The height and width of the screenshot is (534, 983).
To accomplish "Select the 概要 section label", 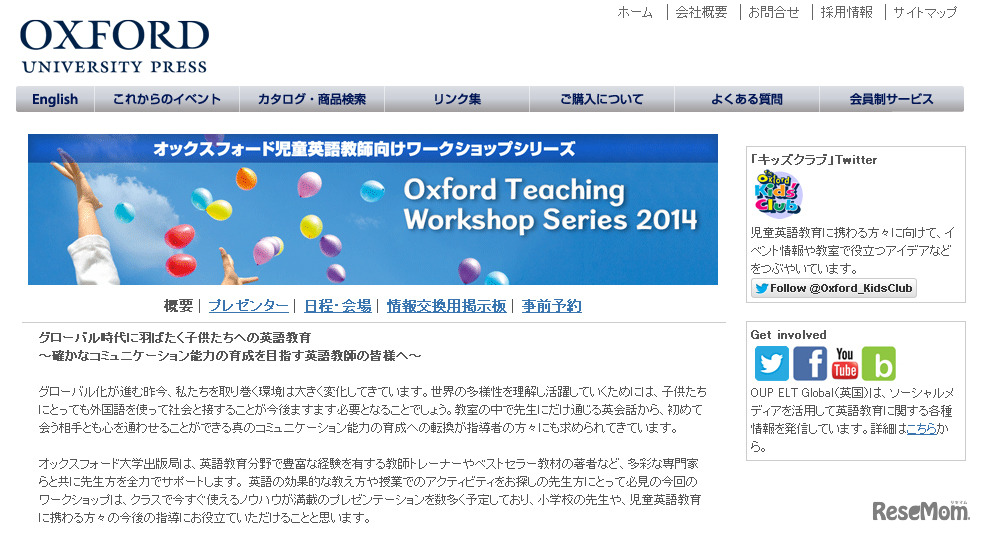I will click(x=178, y=306).
